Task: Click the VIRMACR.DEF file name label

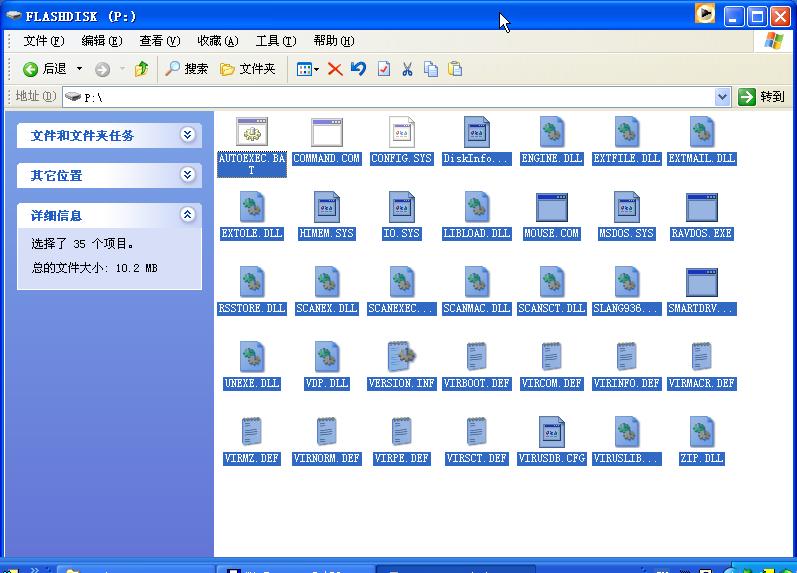Action: coord(701,383)
